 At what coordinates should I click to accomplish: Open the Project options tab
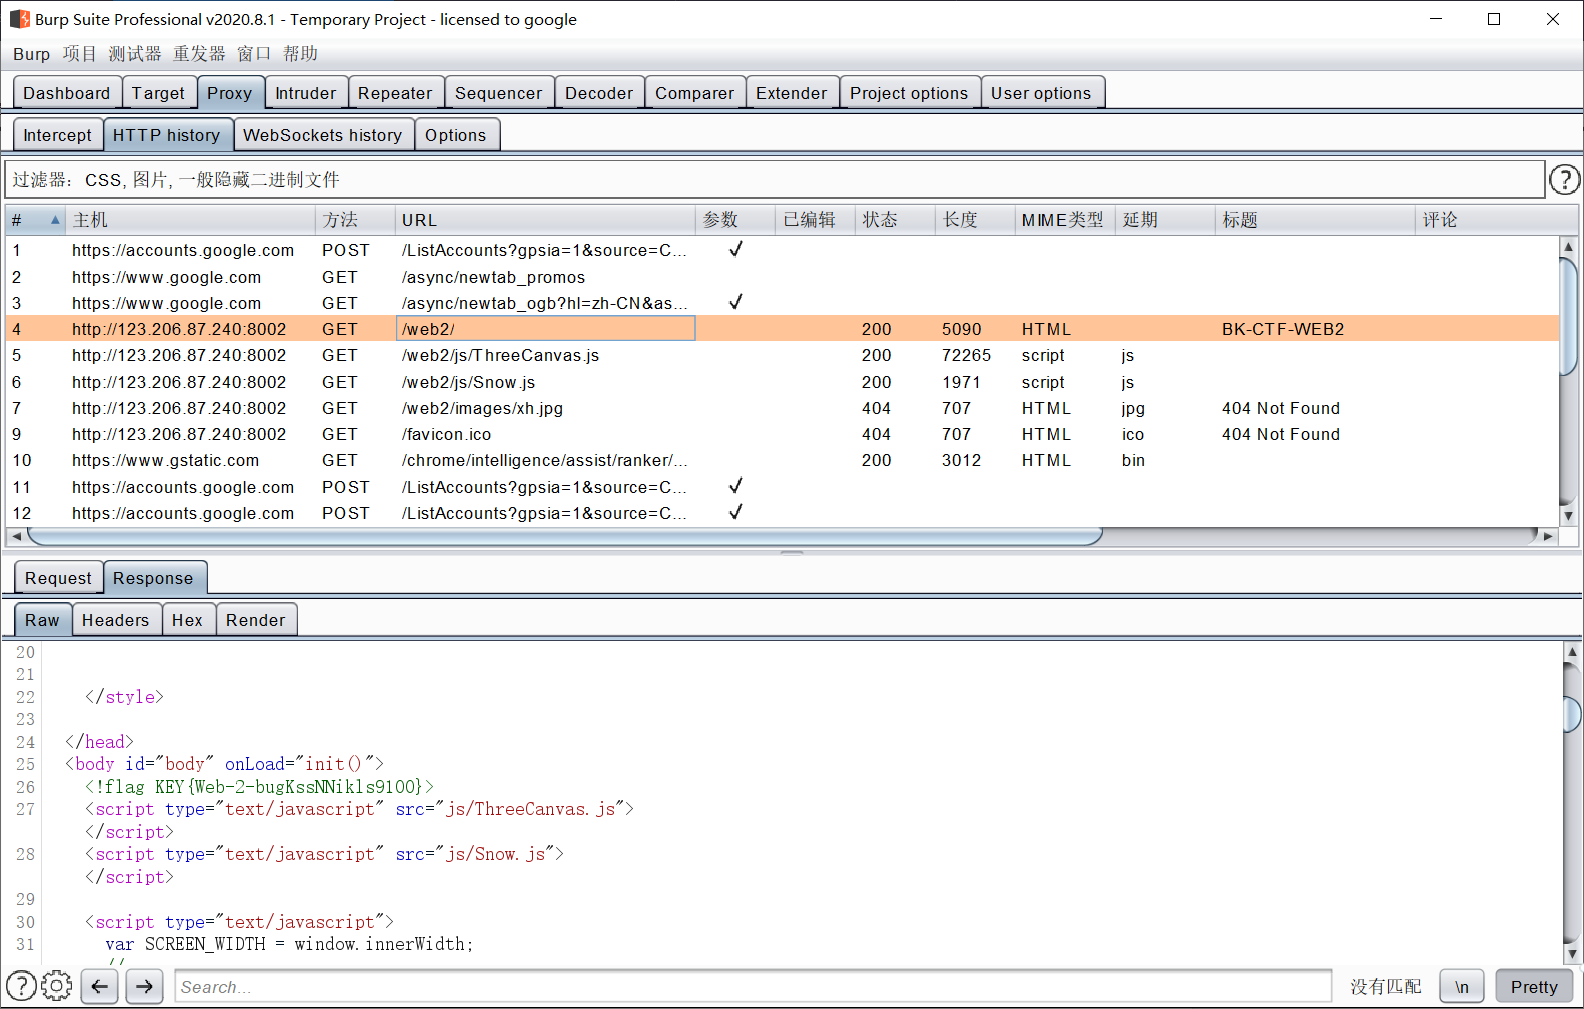point(909,93)
